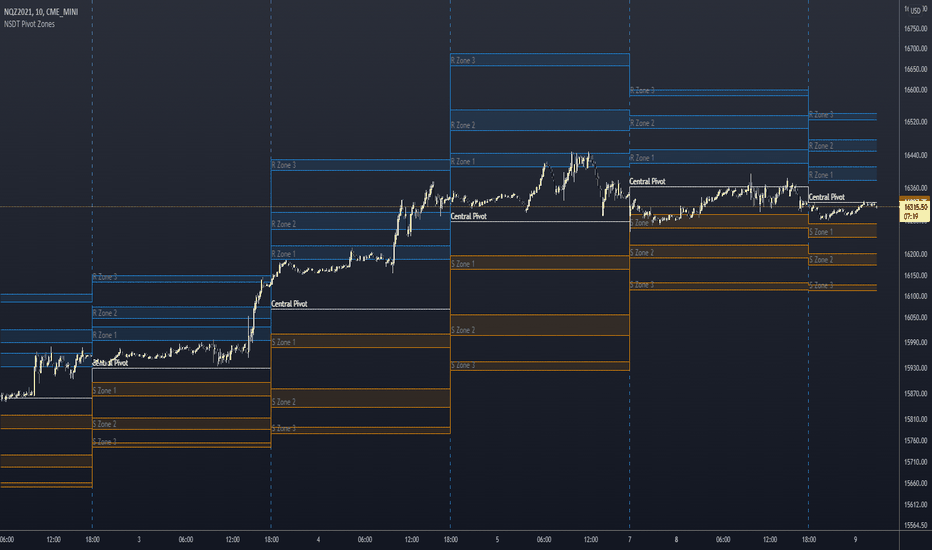Click the 16100.00 price scale label
This screenshot has width=932, height=550.
pos(915,296)
